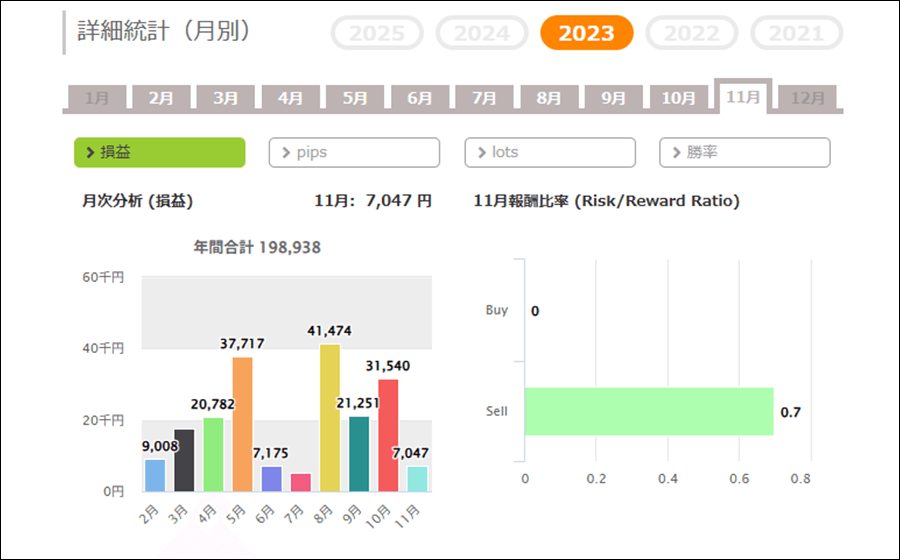Expand the lots statistics option

pos(549,152)
